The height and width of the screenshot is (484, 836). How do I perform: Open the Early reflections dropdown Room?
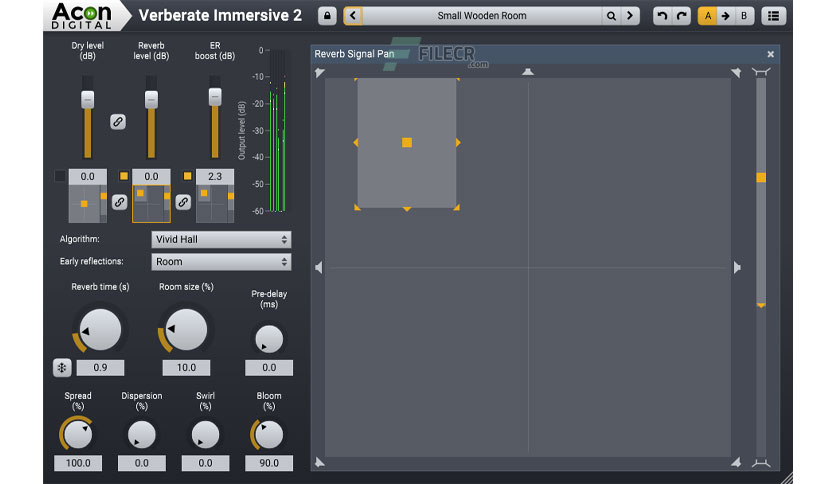pyautogui.click(x=221, y=262)
